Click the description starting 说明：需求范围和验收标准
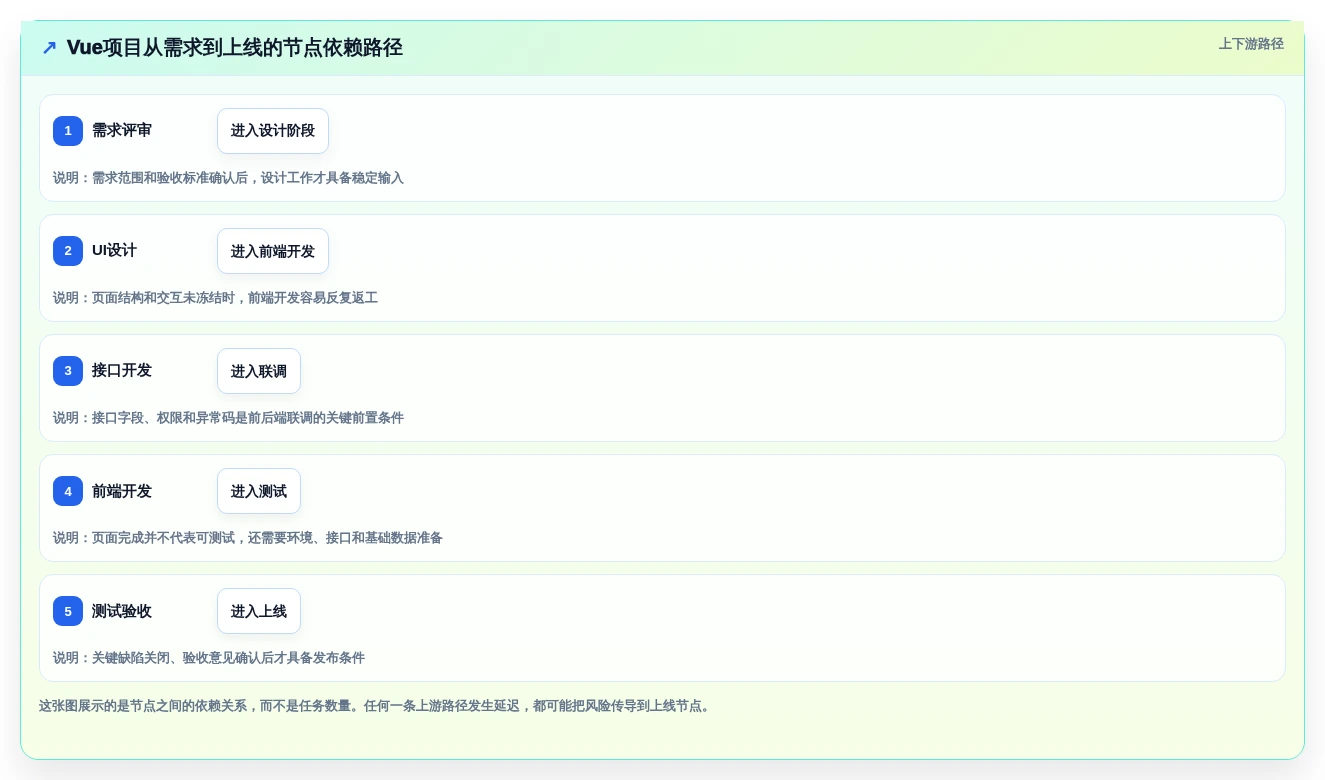This screenshot has height=780, width=1325. 228,178
